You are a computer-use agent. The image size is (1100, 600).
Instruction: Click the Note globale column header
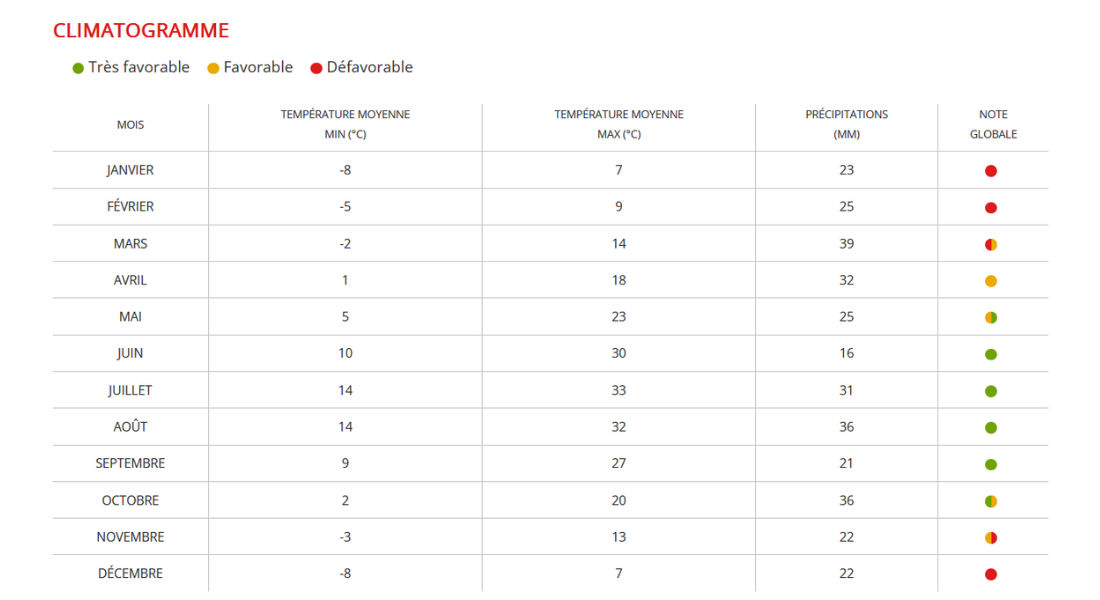click(x=993, y=124)
